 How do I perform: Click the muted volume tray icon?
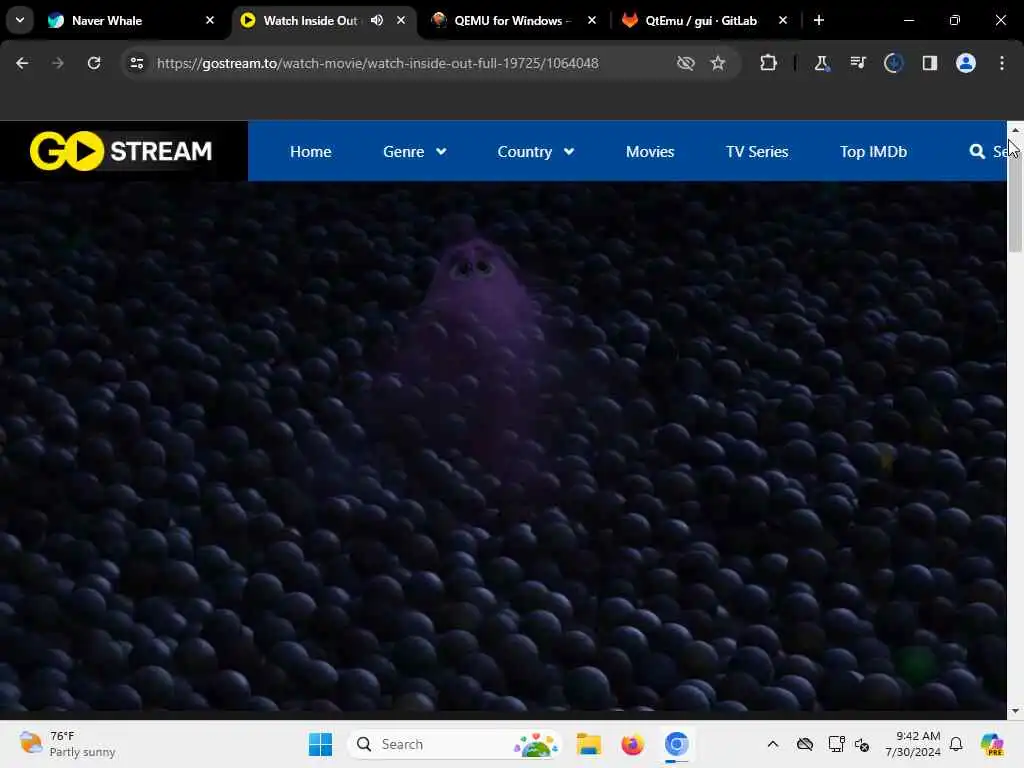tap(861, 744)
